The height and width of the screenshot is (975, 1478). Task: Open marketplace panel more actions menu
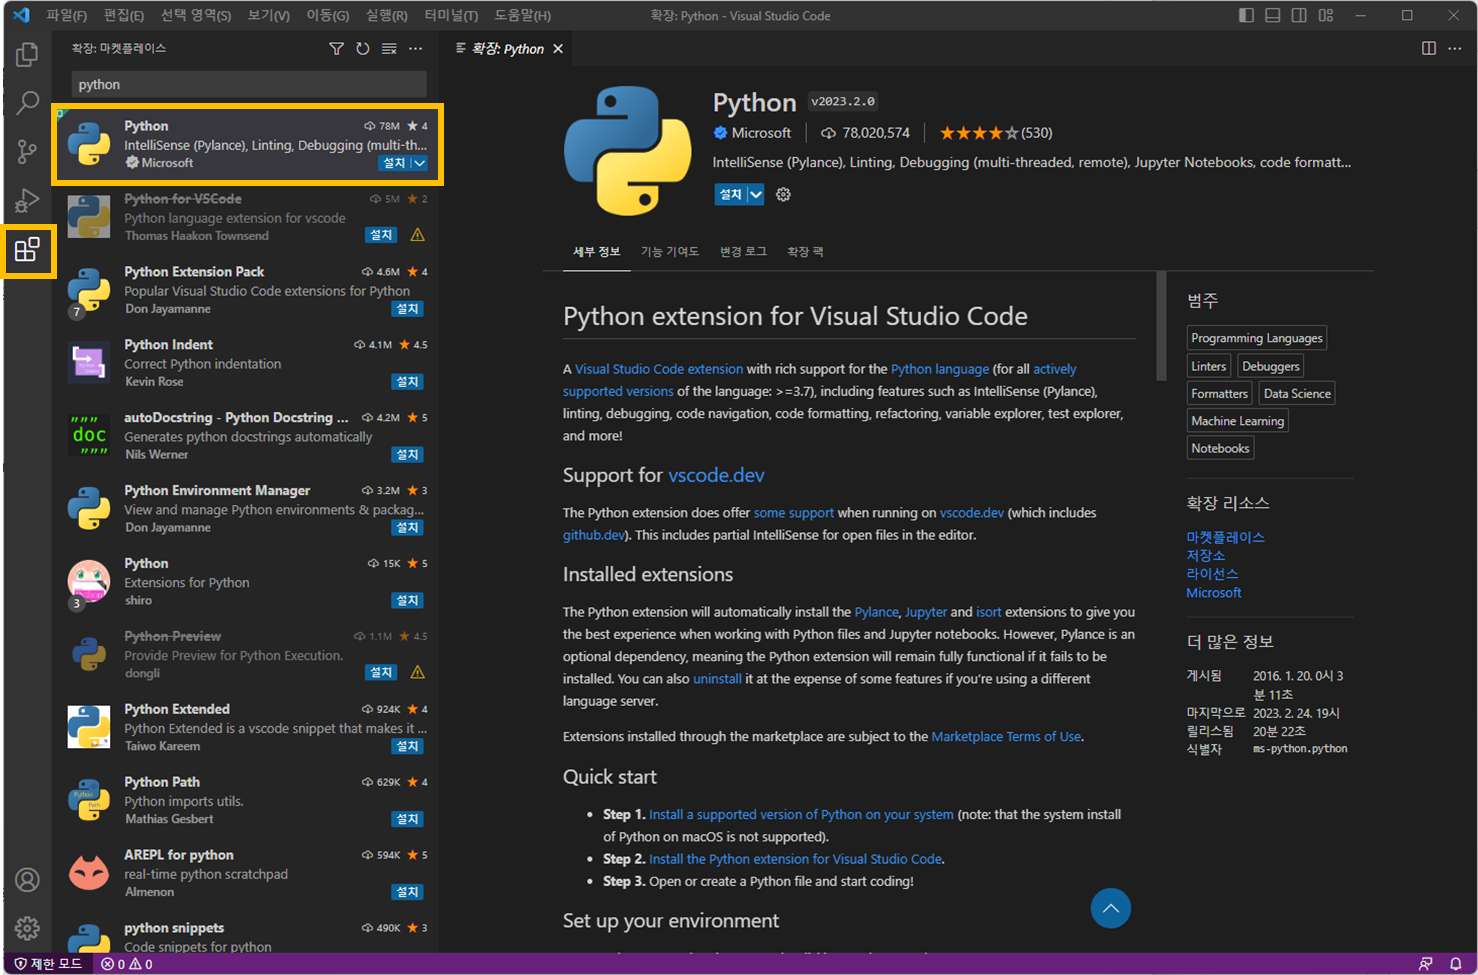click(x=416, y=49)
